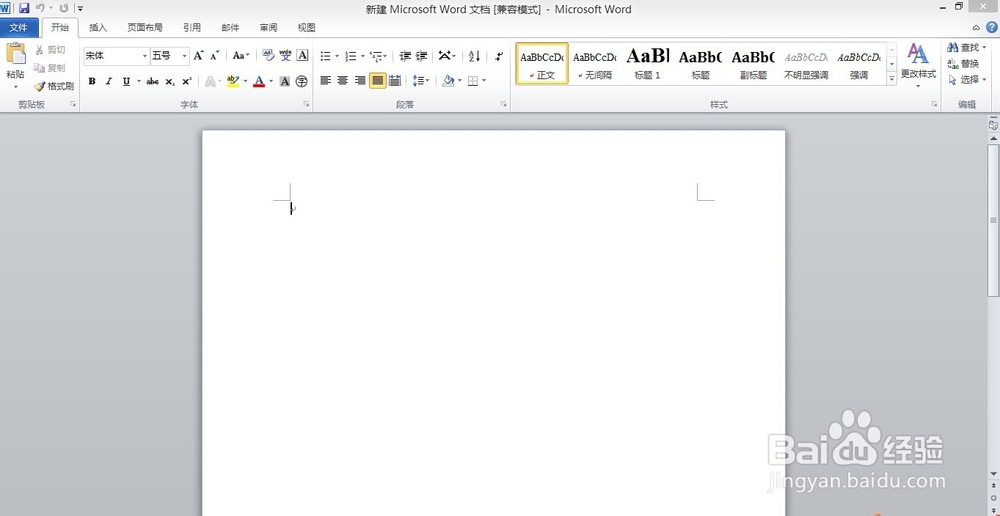The height and width of the screenshot is (516, 1000).
Task: Toggle Justify alignment
Action: 378,80
